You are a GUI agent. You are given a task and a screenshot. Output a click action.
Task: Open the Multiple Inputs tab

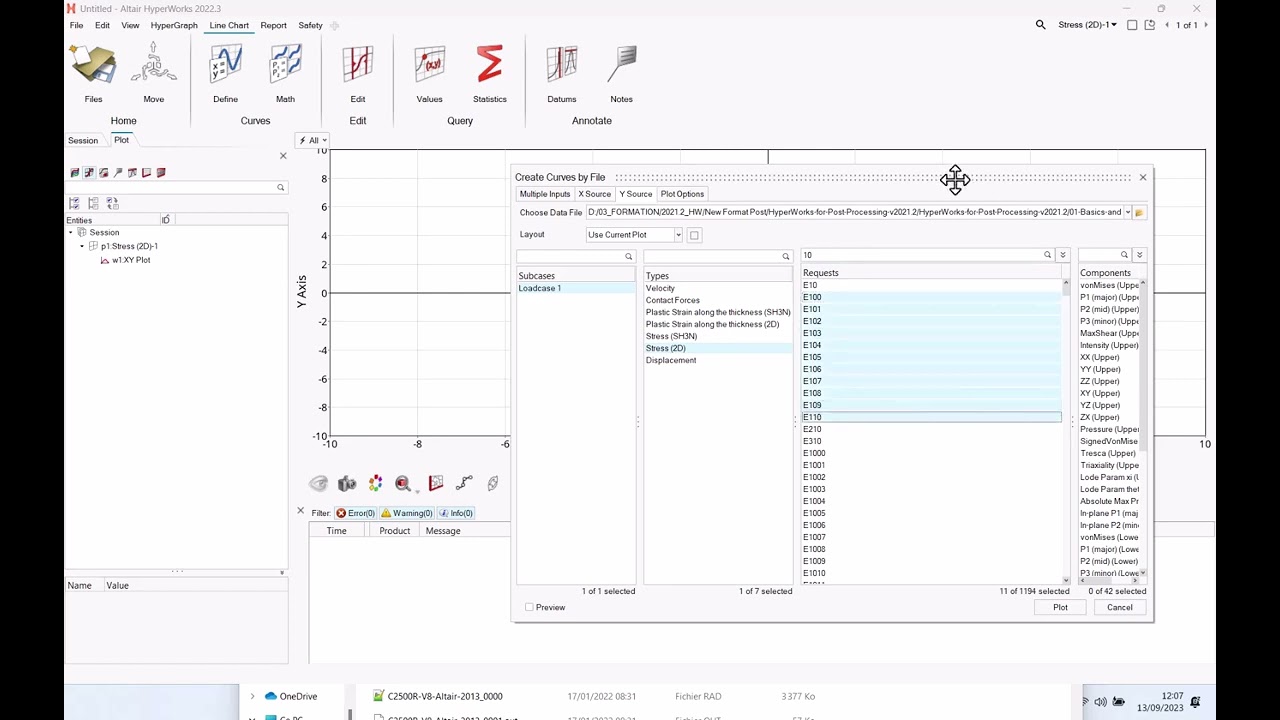(545, 194)
